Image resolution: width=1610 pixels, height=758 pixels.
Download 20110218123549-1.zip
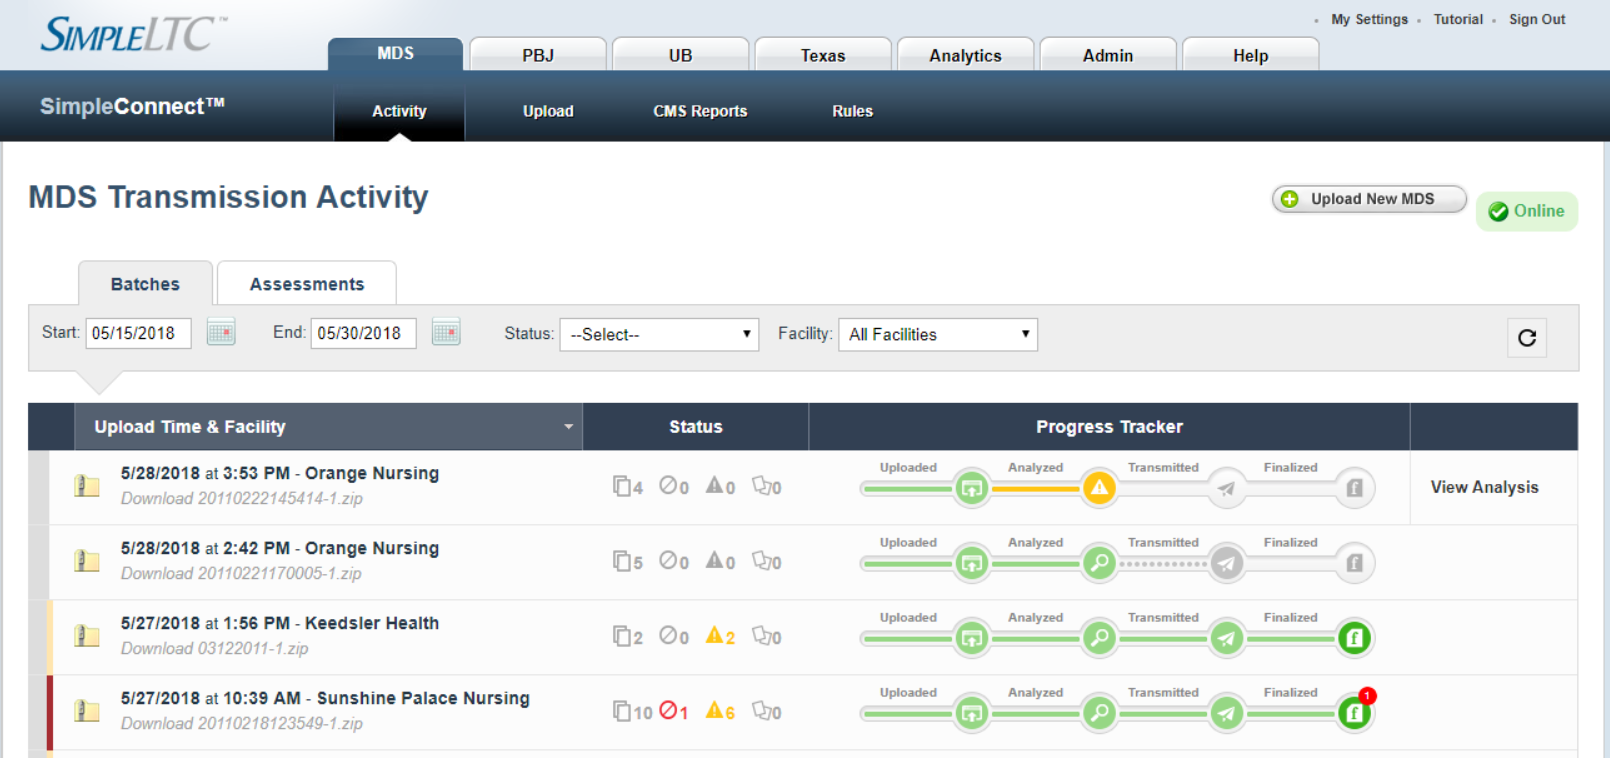click(242, 723)
